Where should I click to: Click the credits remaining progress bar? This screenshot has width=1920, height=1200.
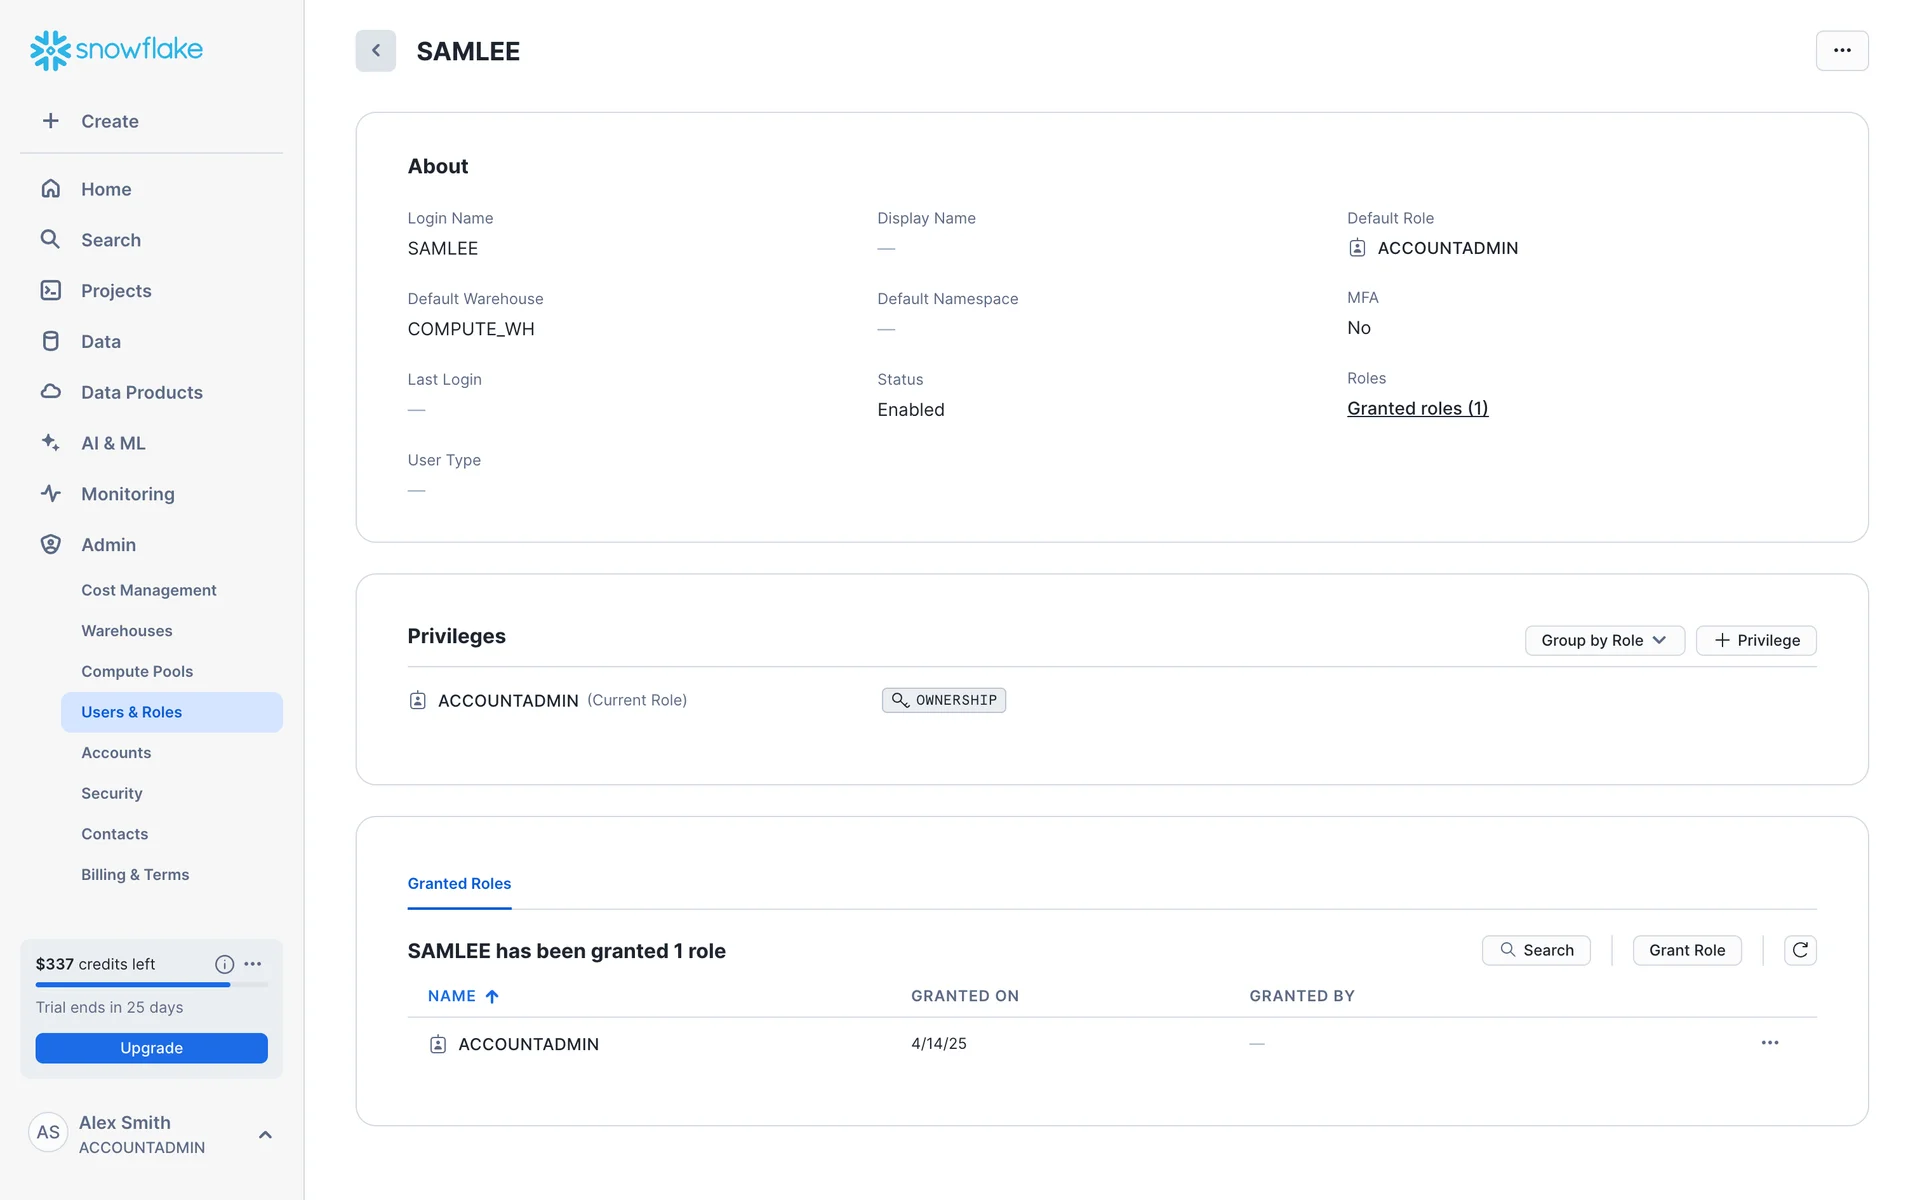tap(151, 985)
